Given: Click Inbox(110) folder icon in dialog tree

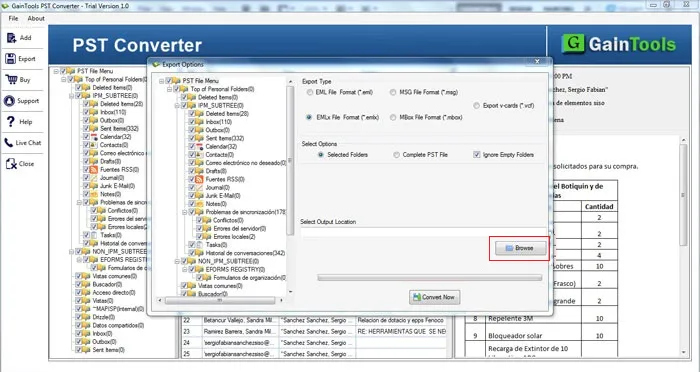Looking at the screenshot, I should click(x=200, y=122).
